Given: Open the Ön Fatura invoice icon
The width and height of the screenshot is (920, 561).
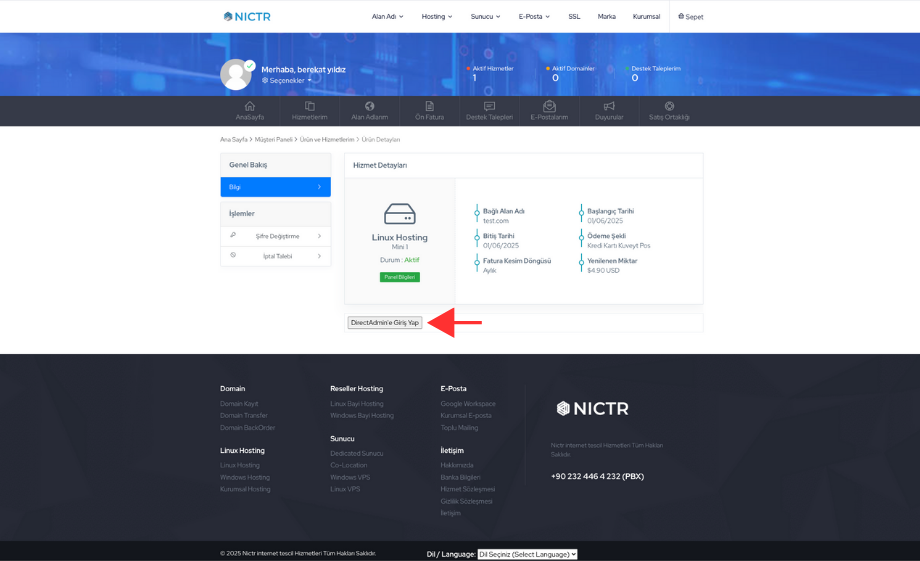Looking at the screenshot, I should pos(429,106).
